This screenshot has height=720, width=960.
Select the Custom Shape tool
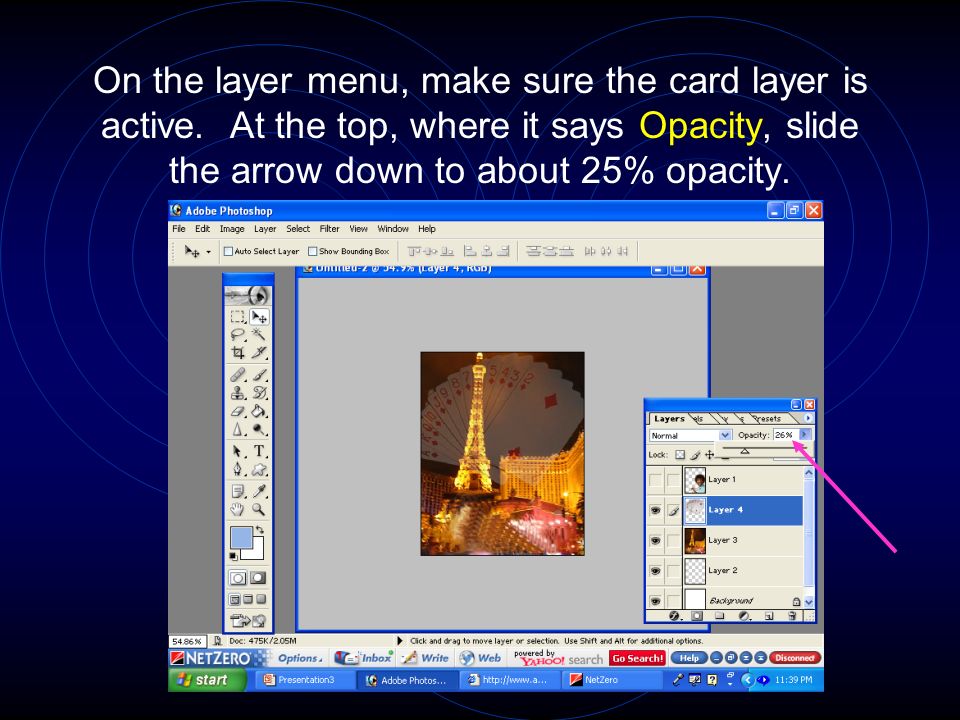(x=259, y=470)
